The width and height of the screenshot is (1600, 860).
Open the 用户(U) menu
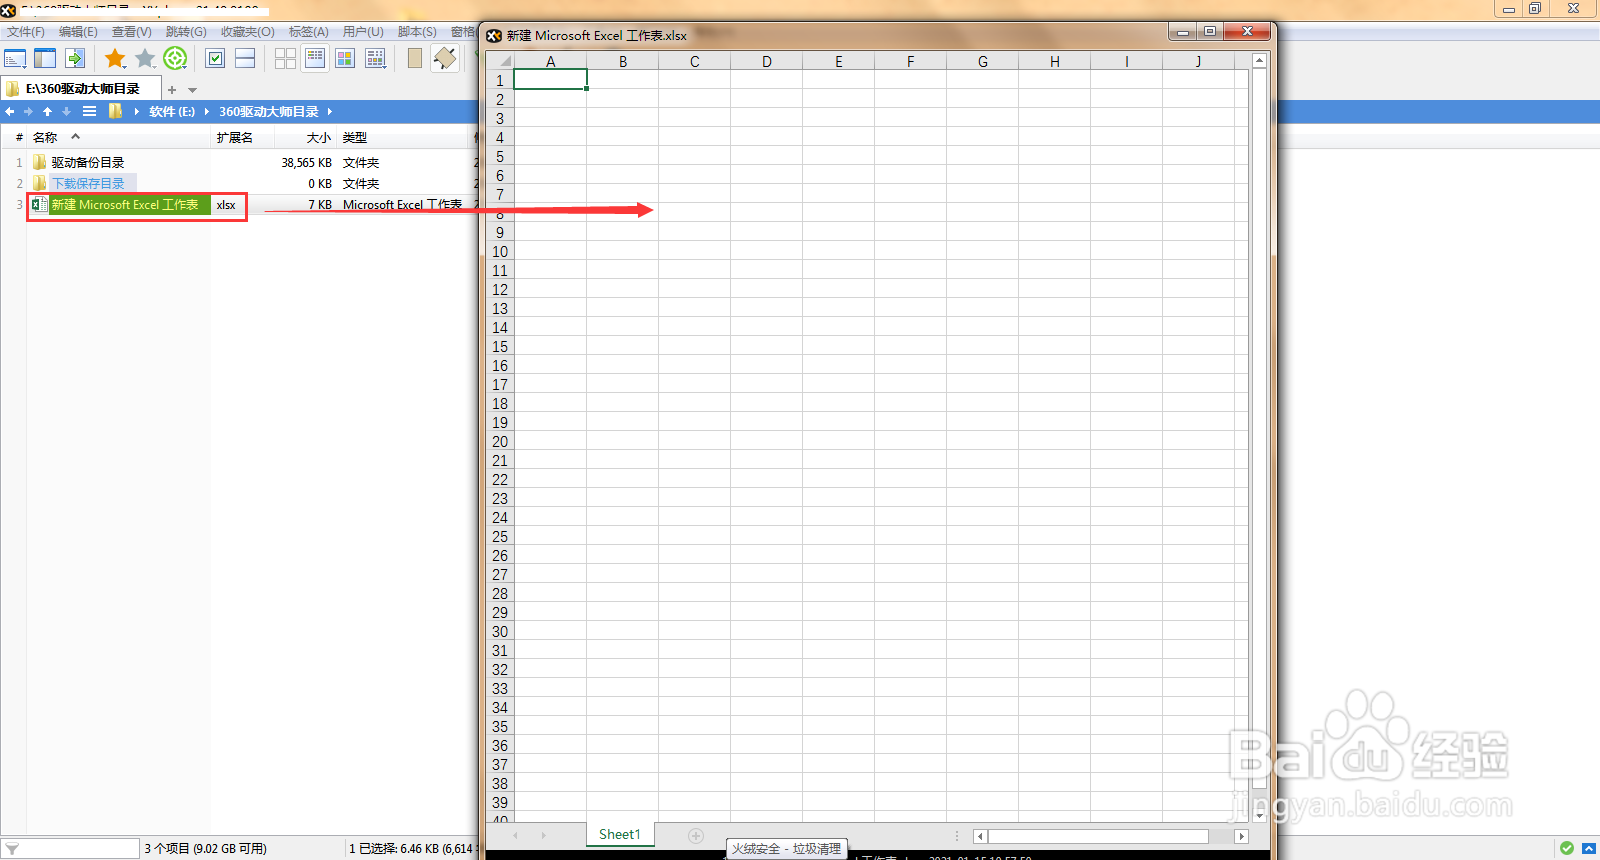click(363, 32)
